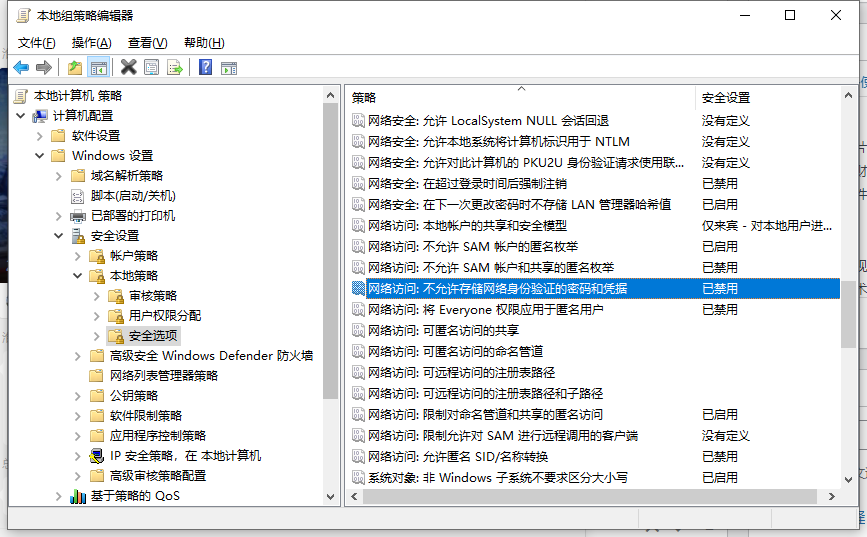Select 安全选项 in the tree
The width and height of the screenshot is (867, 537).
(x=153, y=336)
